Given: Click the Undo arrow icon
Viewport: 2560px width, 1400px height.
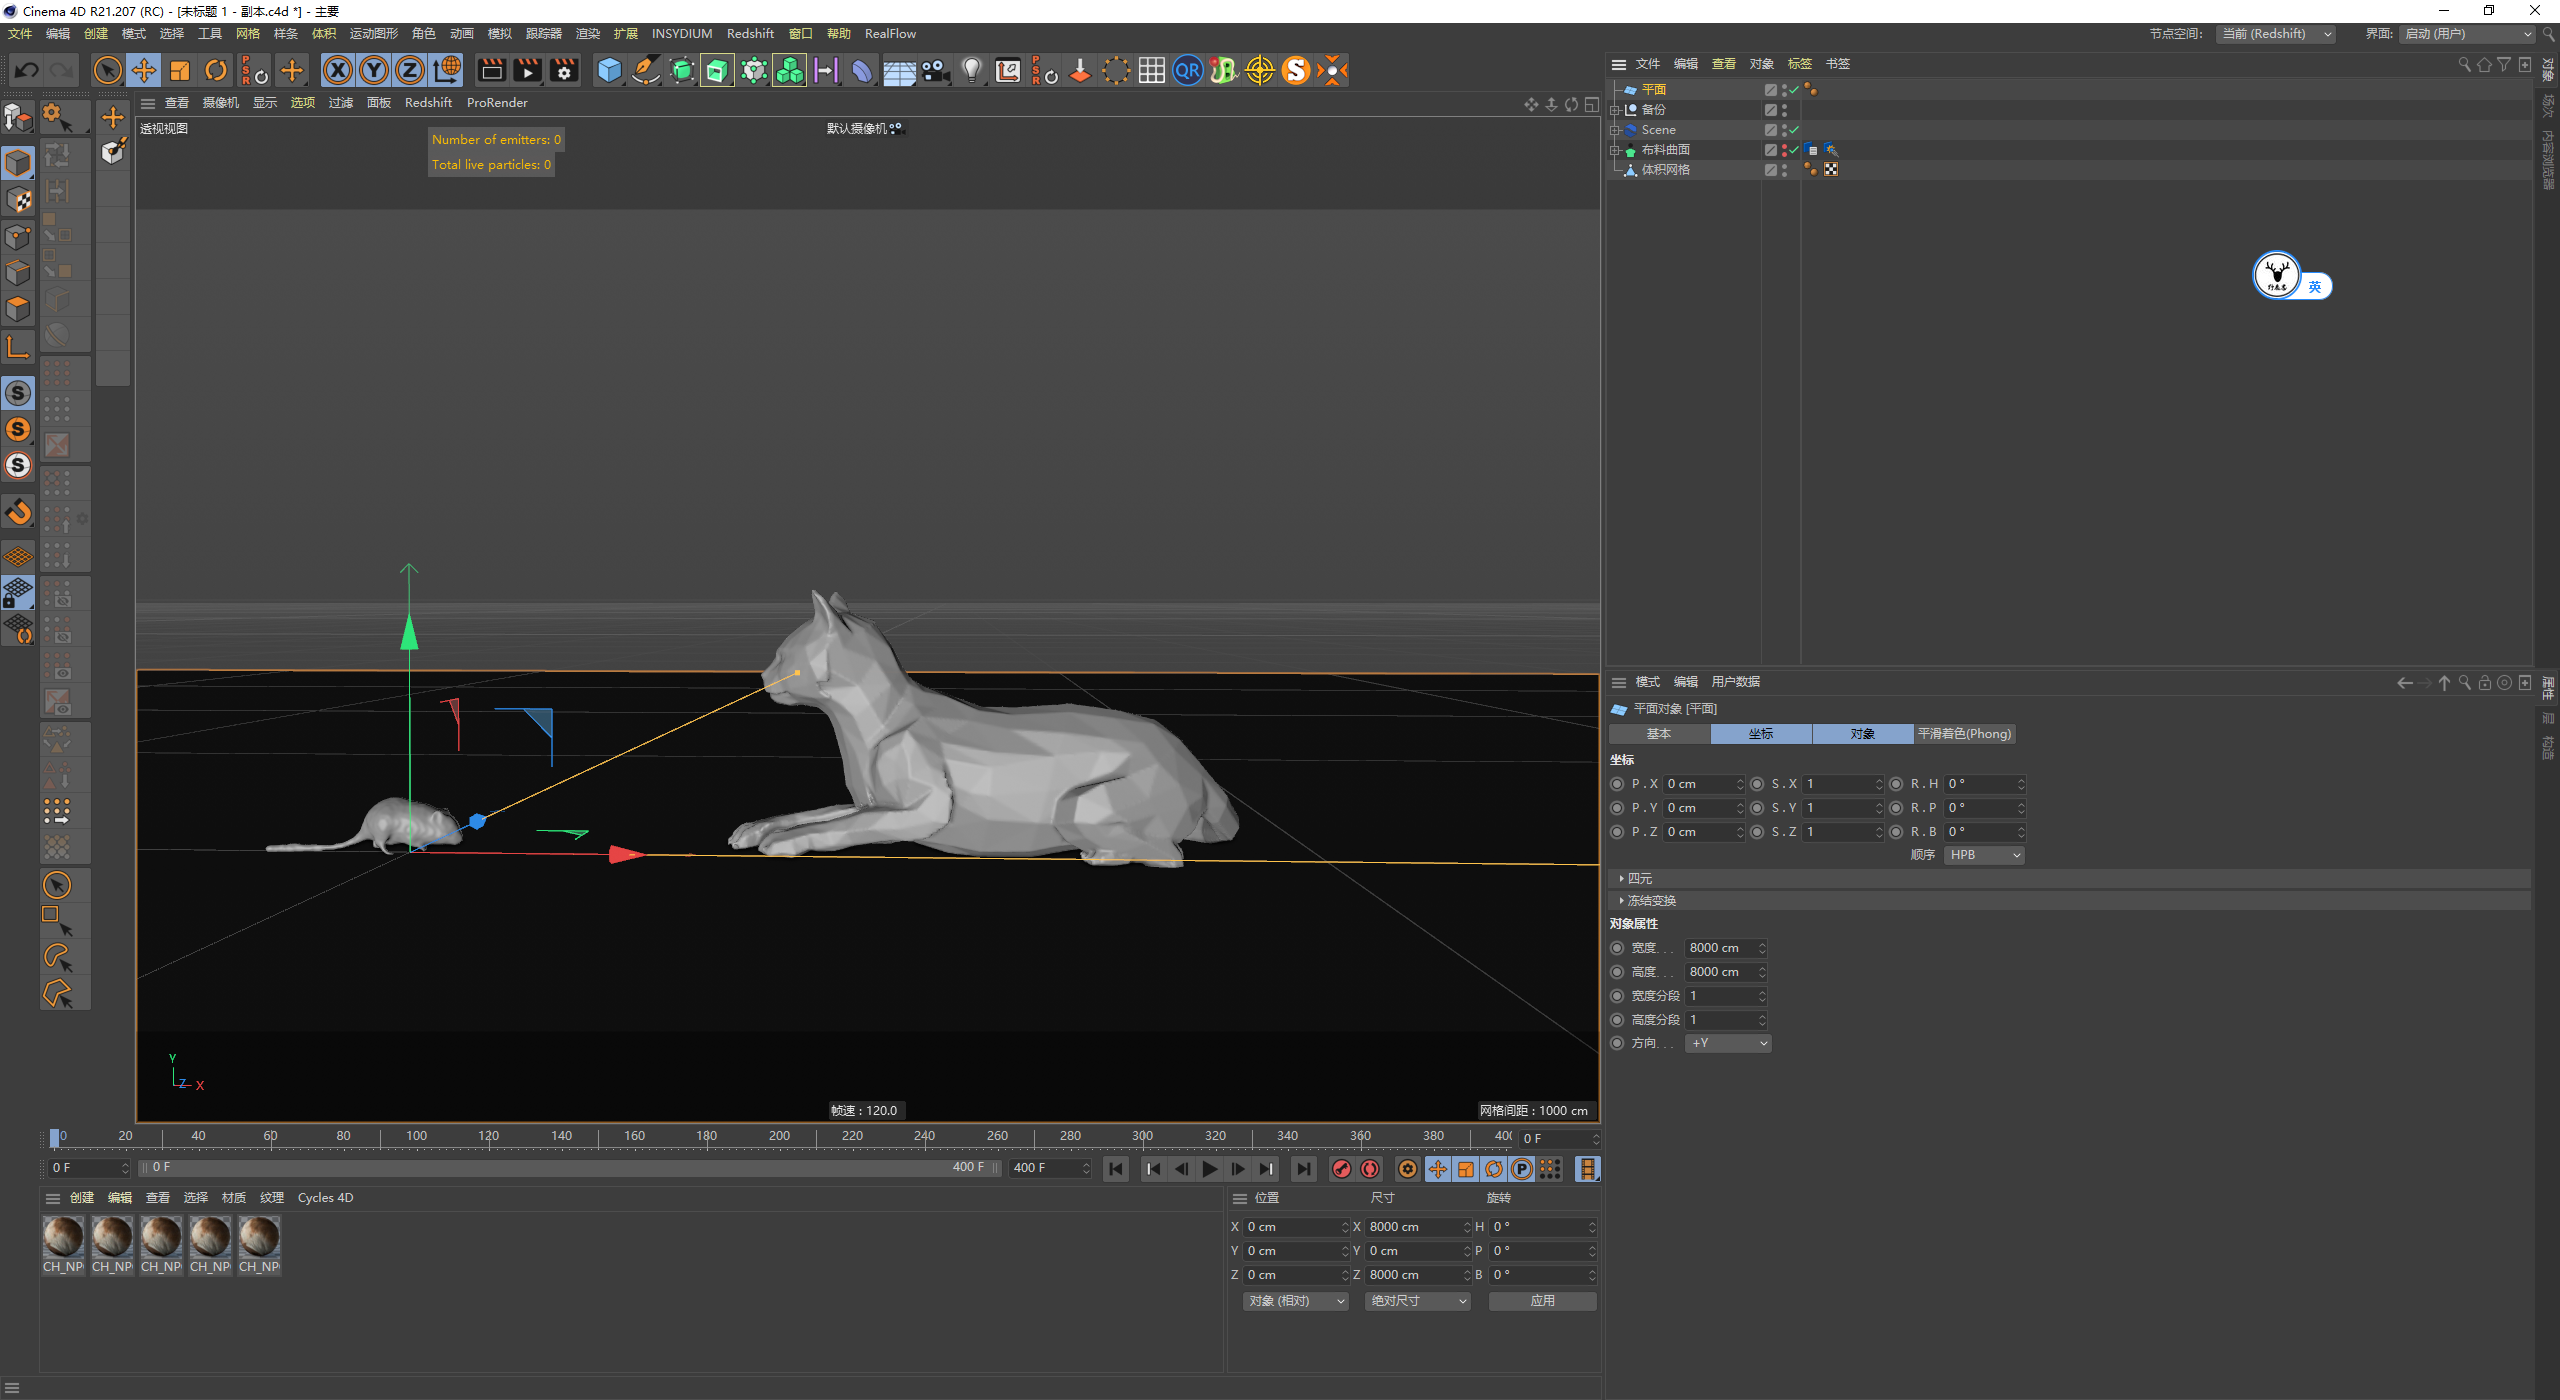Looking at the screenshot, I should (27, 70).
